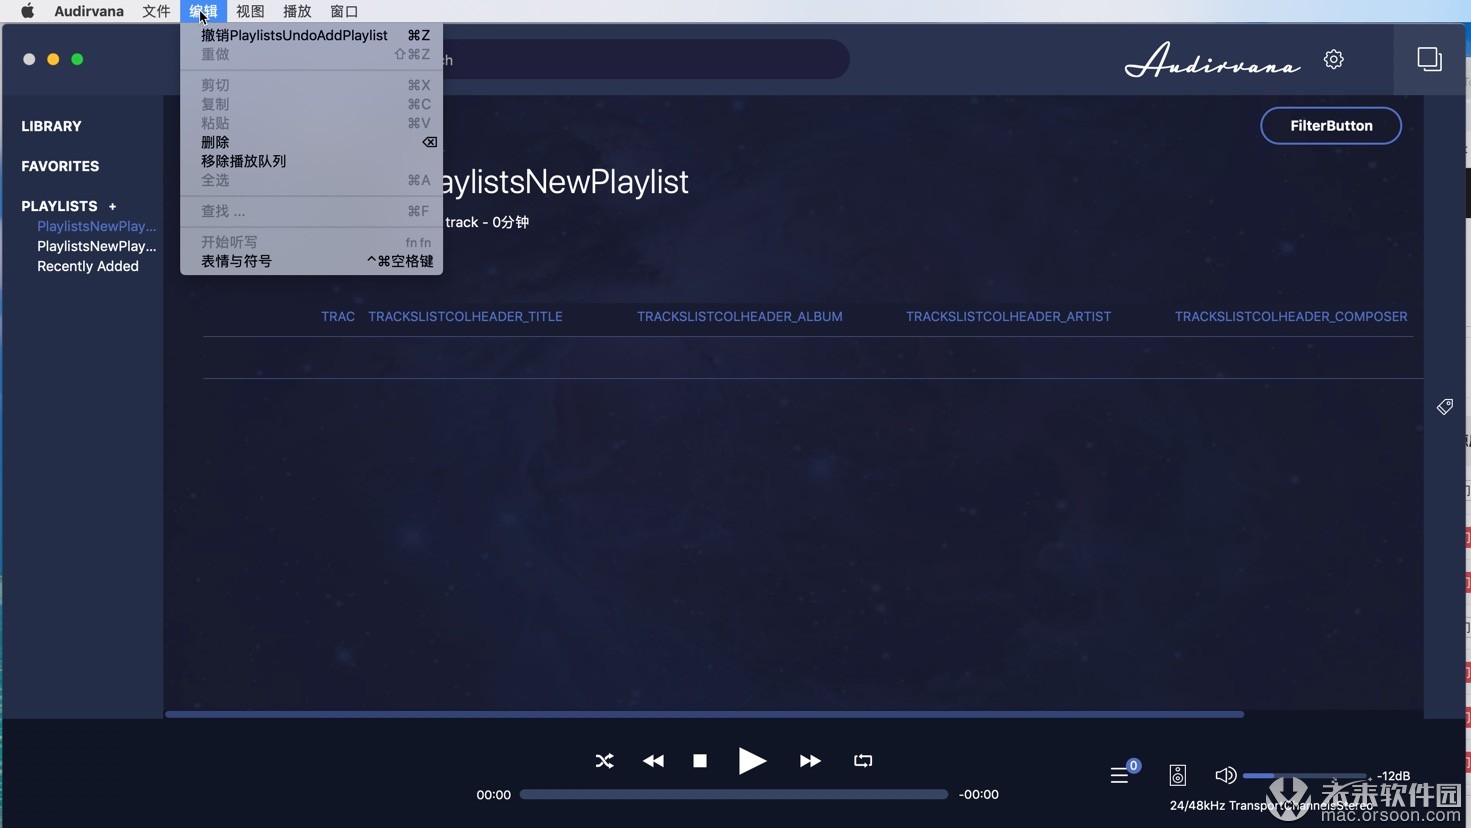Adjust the volume slider
Image resolution: width=1471 pixels, height=828 pixels.
1306,776
